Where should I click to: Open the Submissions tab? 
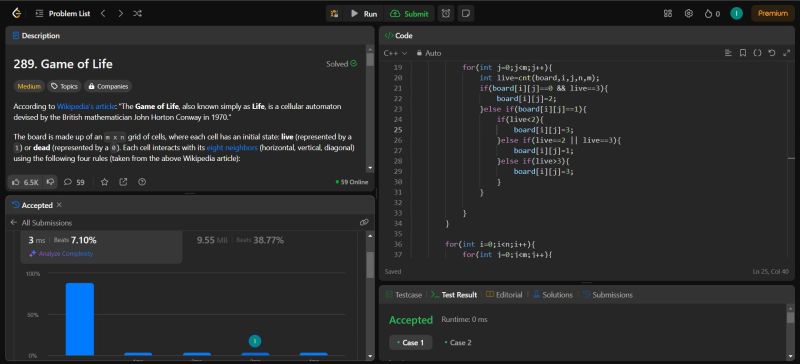[x=608, y=295]
